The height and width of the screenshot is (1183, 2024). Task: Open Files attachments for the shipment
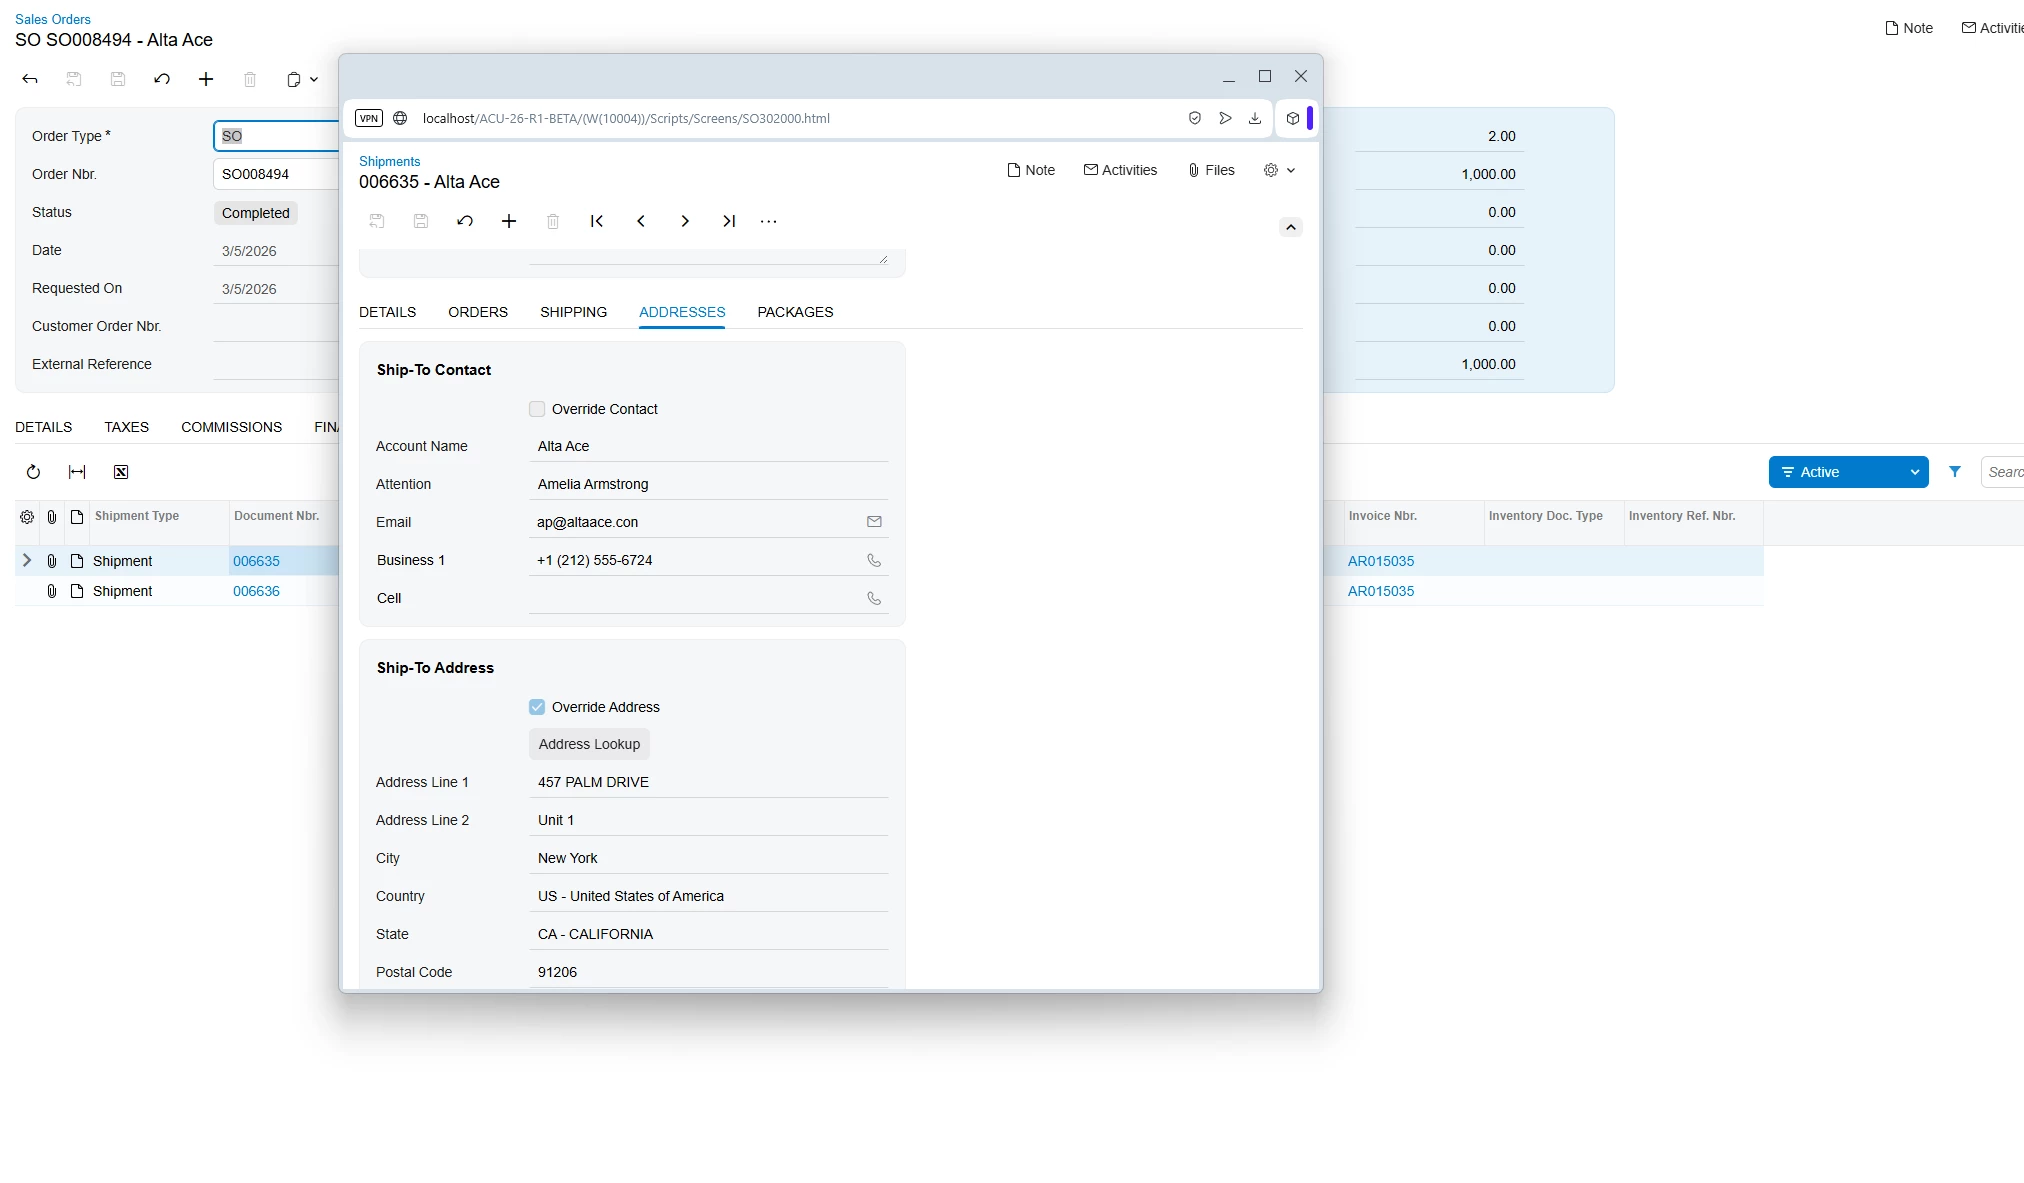(1211, 170)
